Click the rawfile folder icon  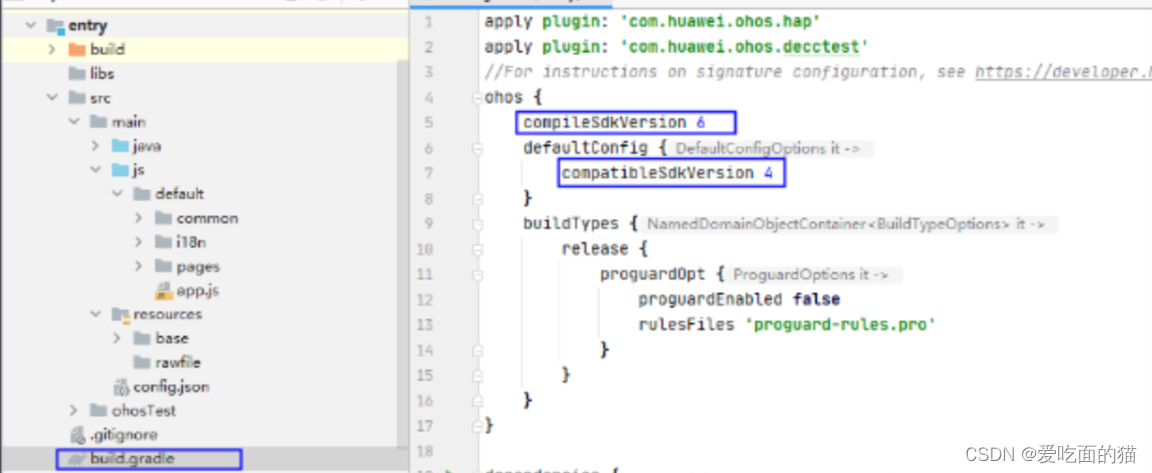point(142,362)
